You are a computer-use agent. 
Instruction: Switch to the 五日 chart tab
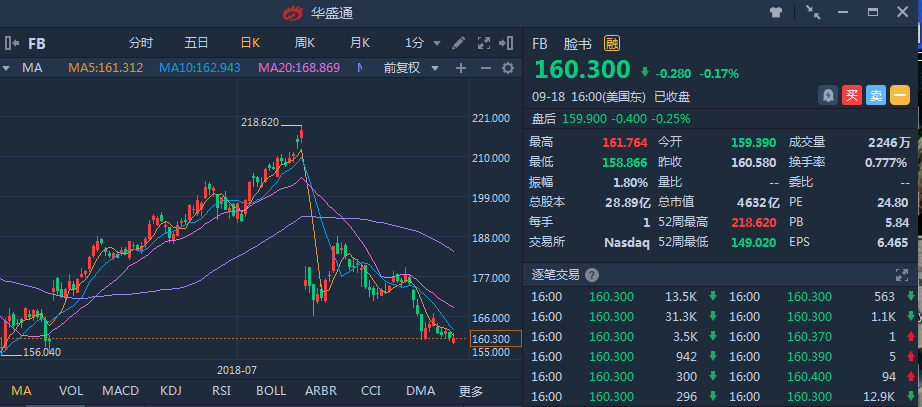pos(196,43)
